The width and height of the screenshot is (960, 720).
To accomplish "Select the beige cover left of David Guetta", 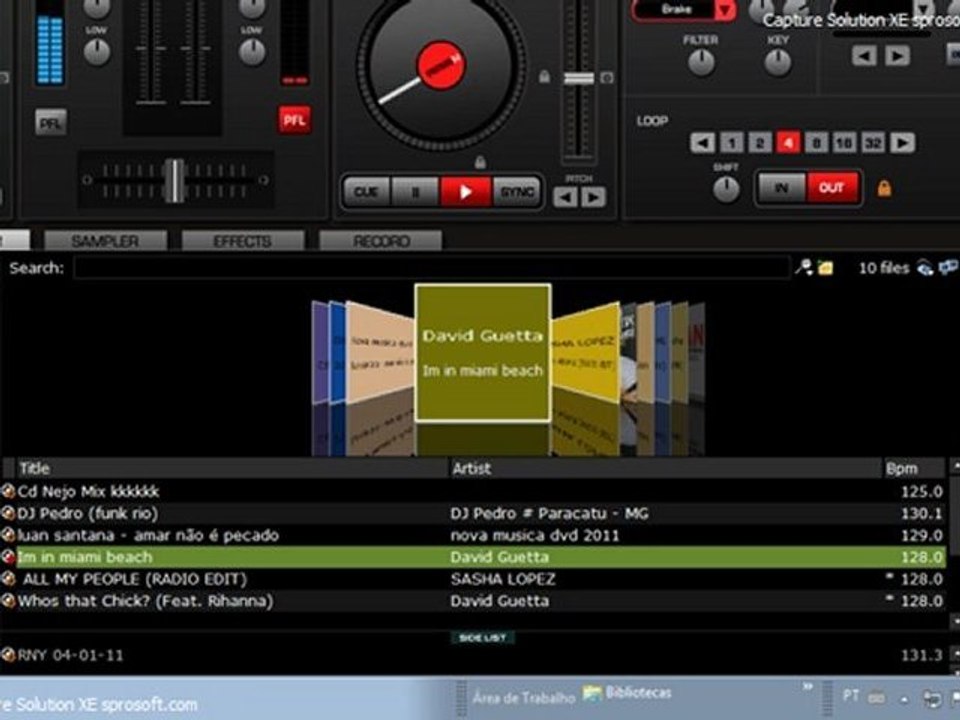I will point(380,352).
